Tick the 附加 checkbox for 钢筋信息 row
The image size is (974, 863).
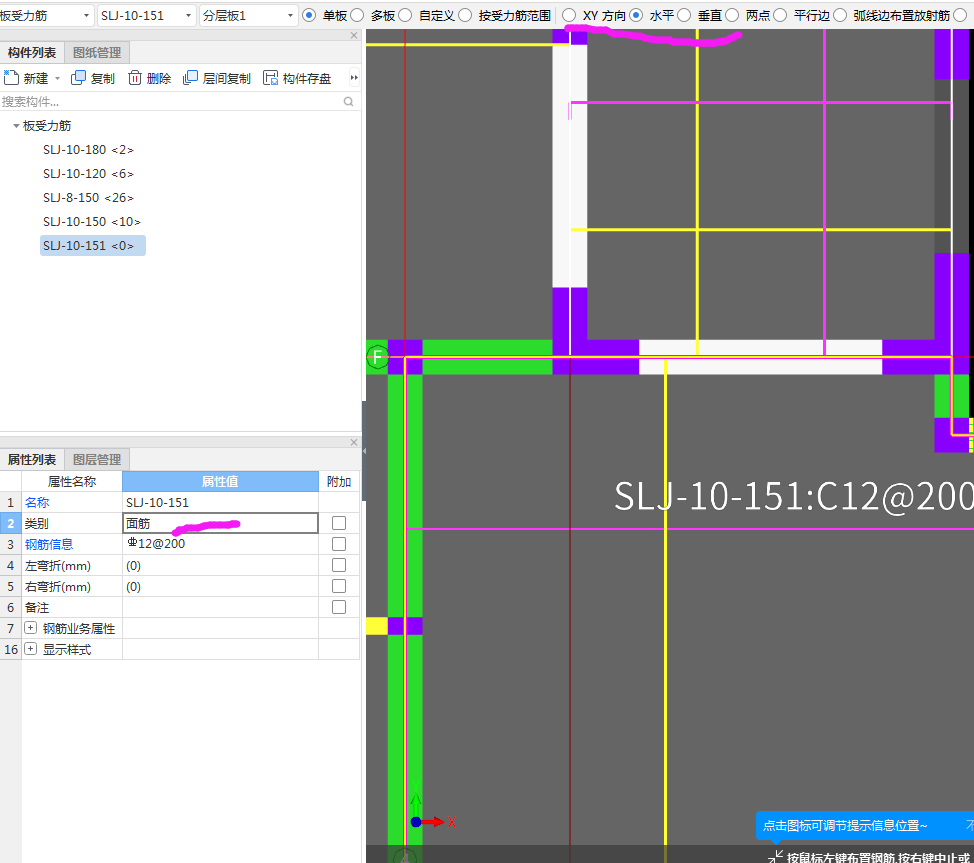click(x=339, y=544)
